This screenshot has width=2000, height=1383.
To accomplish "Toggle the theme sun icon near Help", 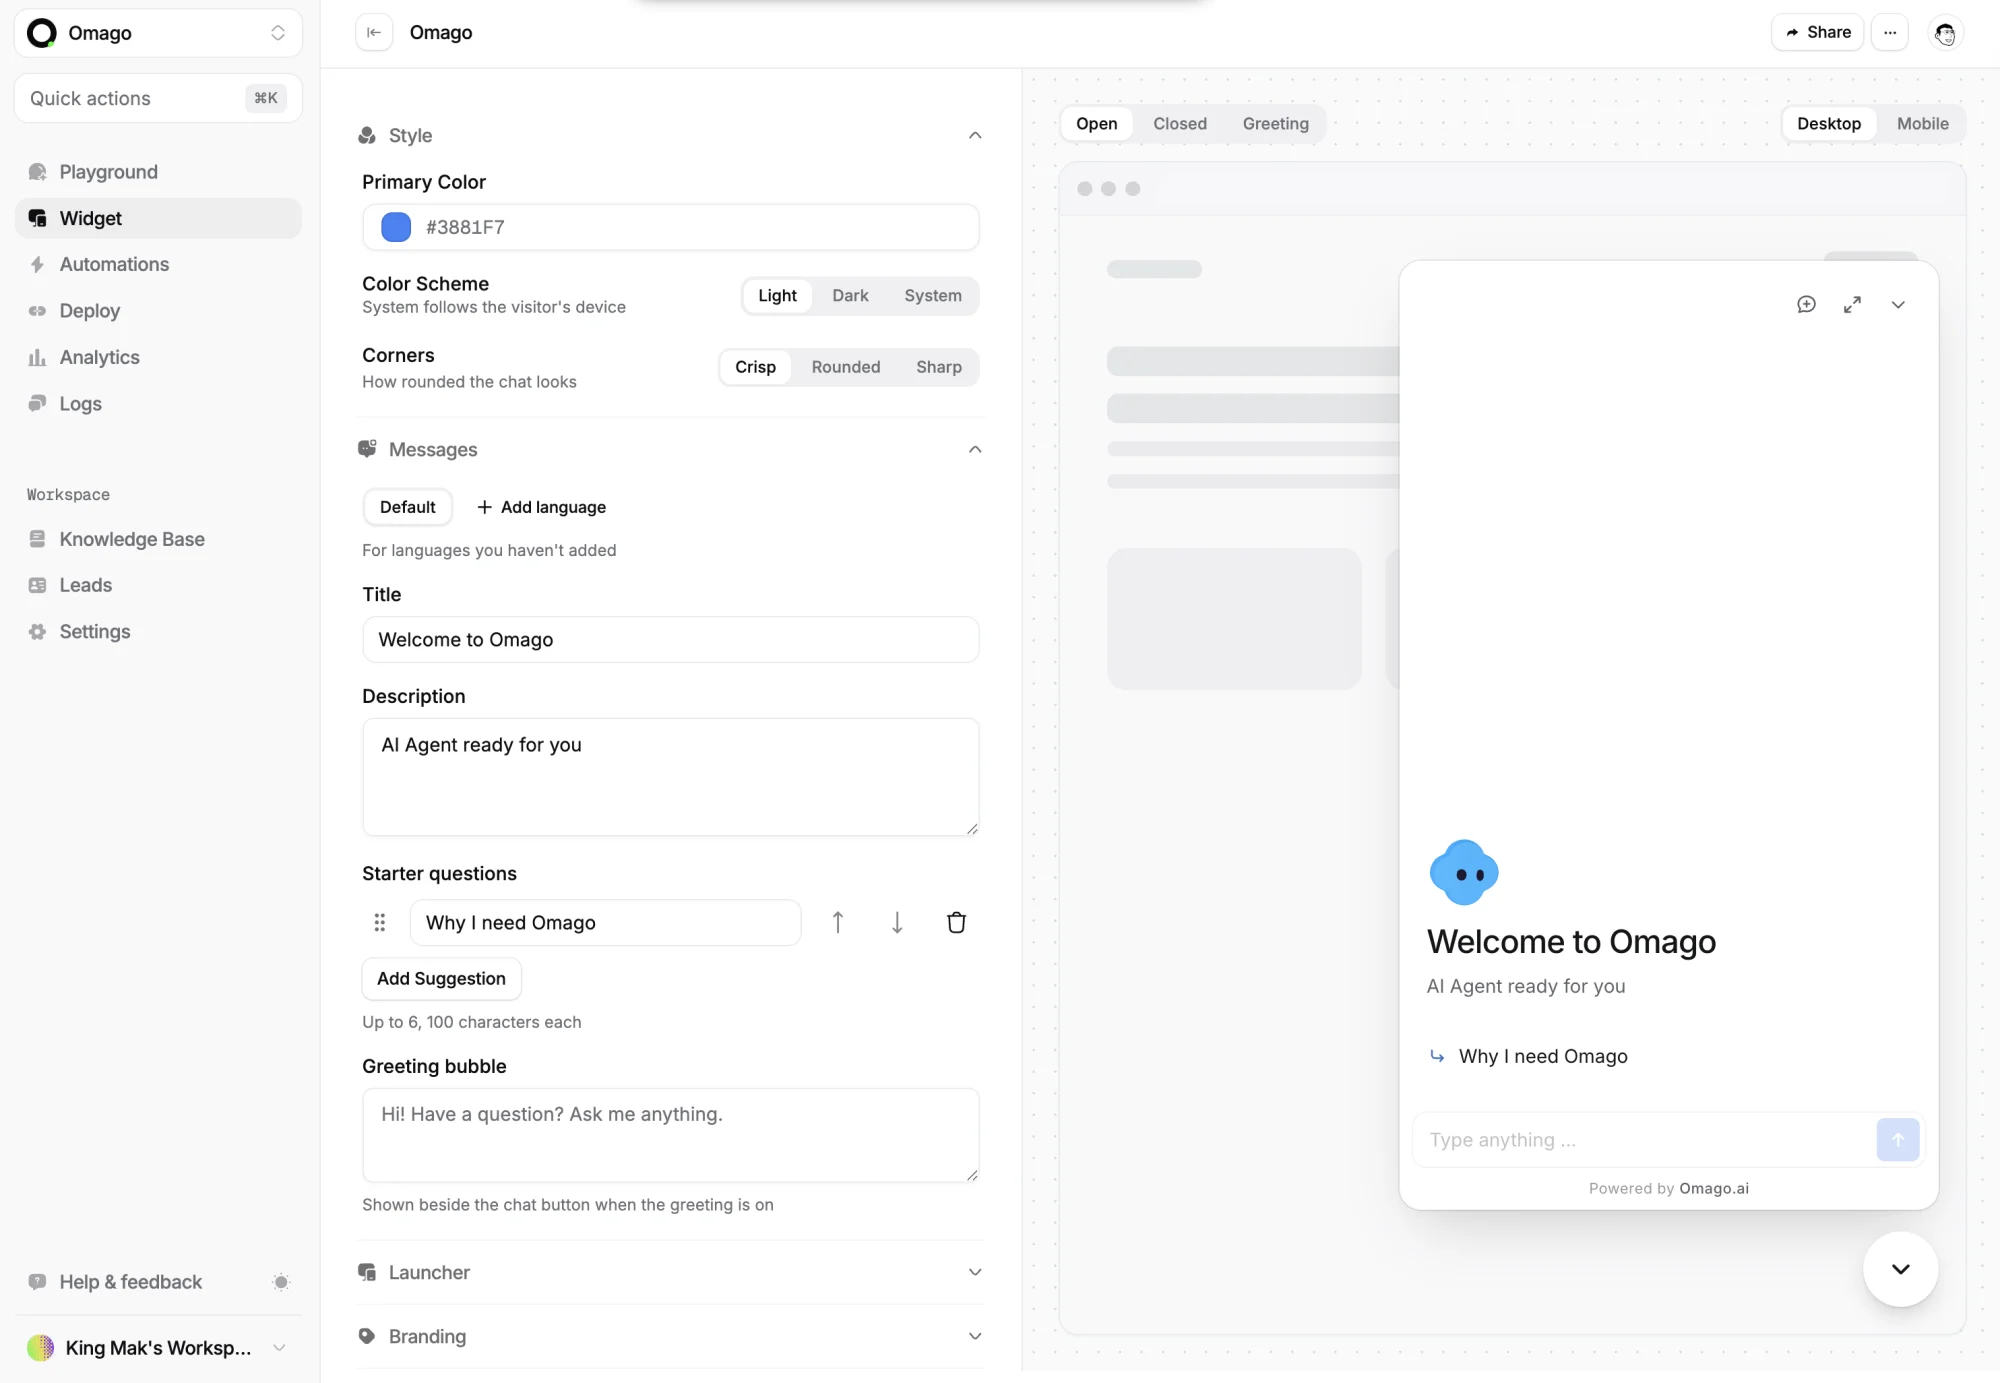I will 281,1282.
